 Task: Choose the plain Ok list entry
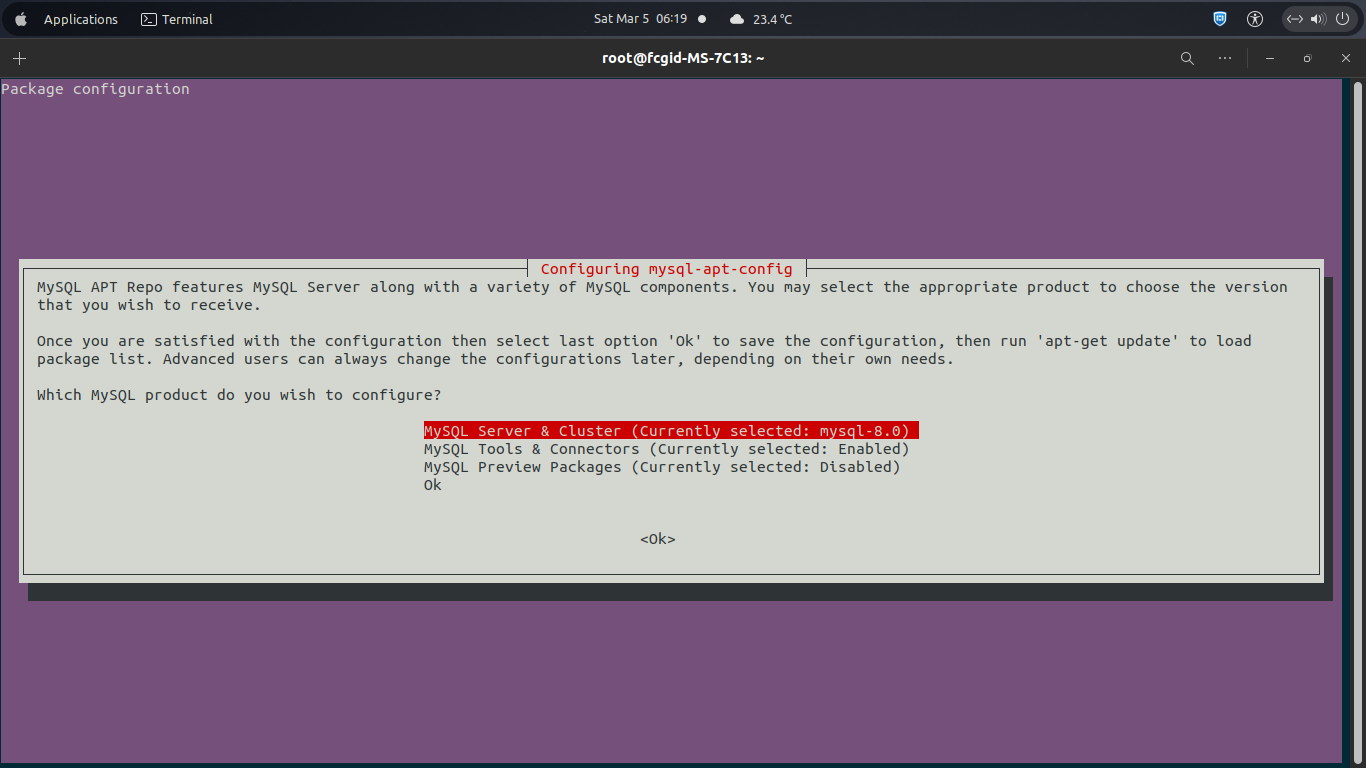click(x=433, y=485)
